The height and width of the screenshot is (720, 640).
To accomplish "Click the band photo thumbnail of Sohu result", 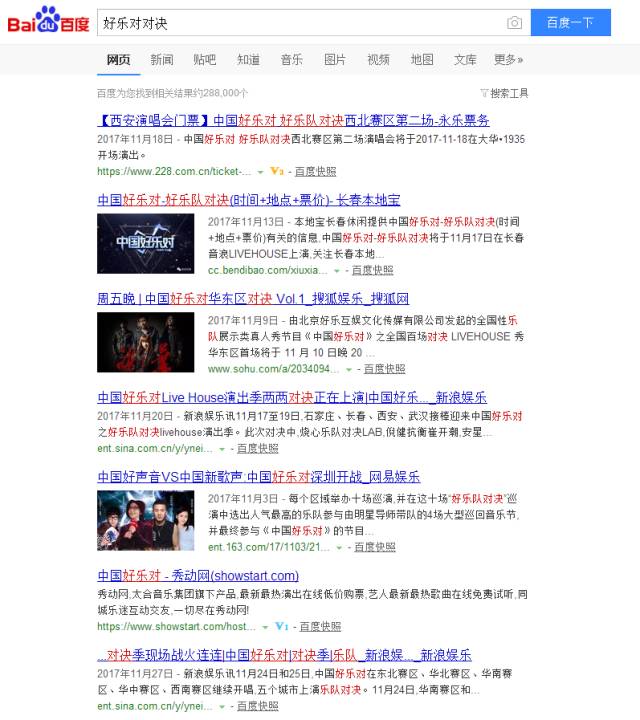I will pos(146,342).
